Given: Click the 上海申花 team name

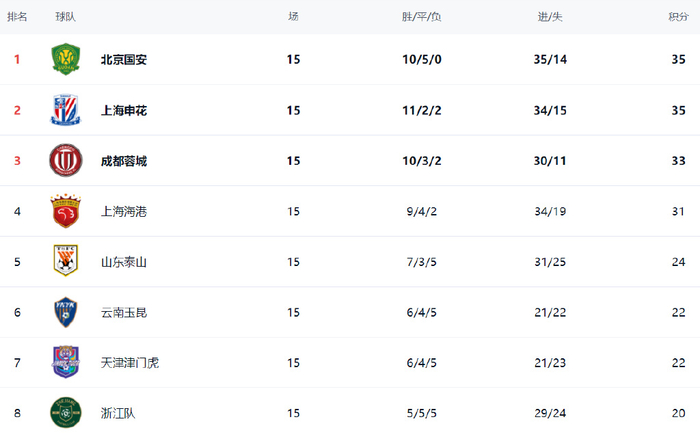Looking at the screenshot, I should (124, 110).
